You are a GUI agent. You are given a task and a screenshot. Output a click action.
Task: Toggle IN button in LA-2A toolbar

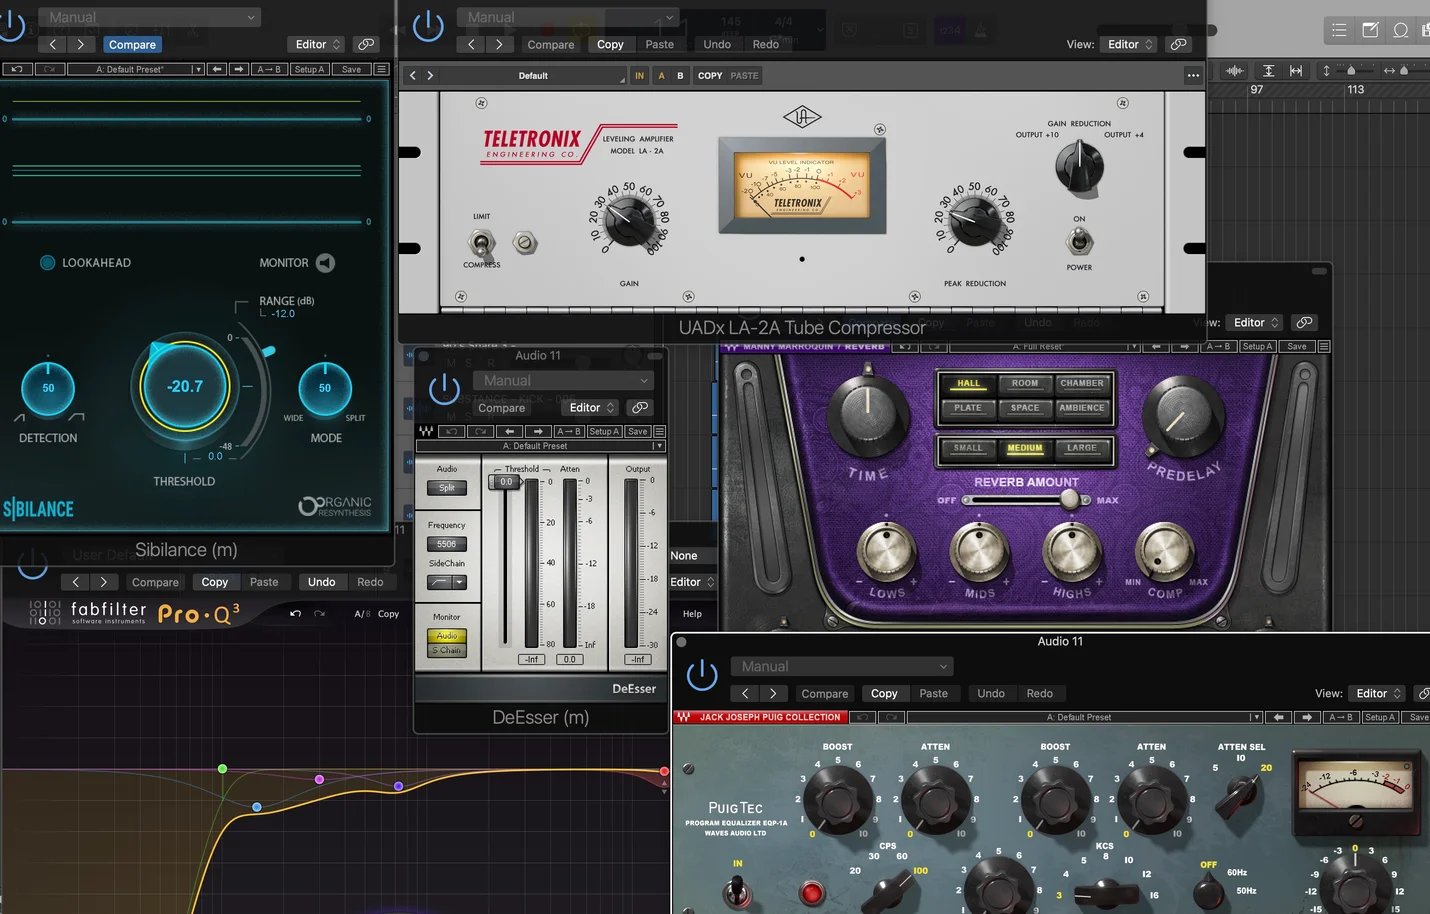[x=639, y=75]
